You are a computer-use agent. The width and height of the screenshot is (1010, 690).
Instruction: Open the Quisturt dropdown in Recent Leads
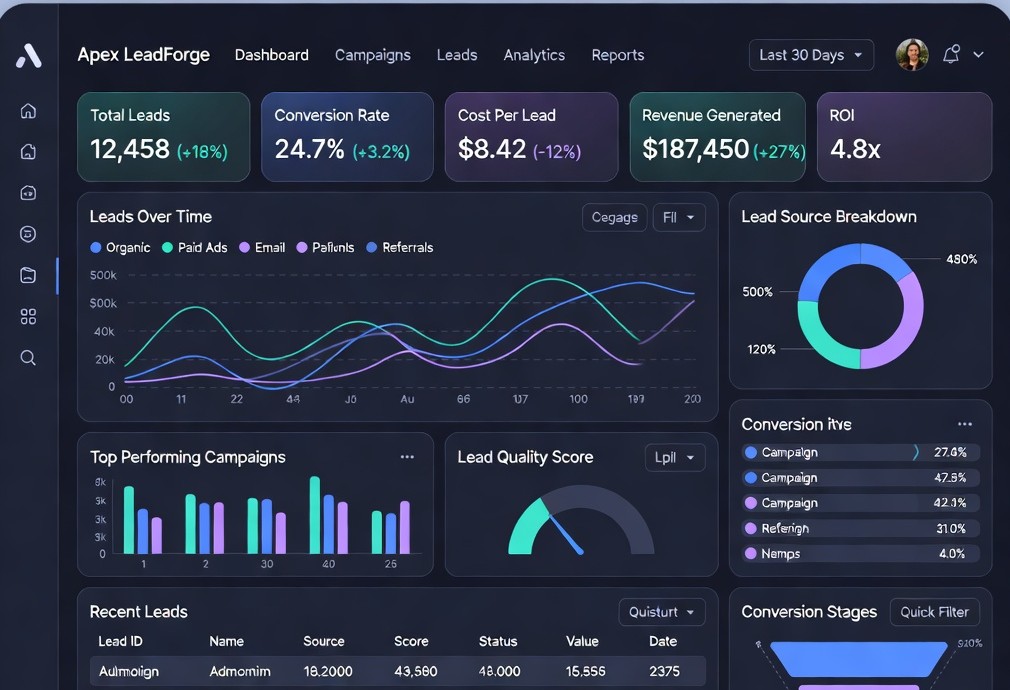point(662,612)
